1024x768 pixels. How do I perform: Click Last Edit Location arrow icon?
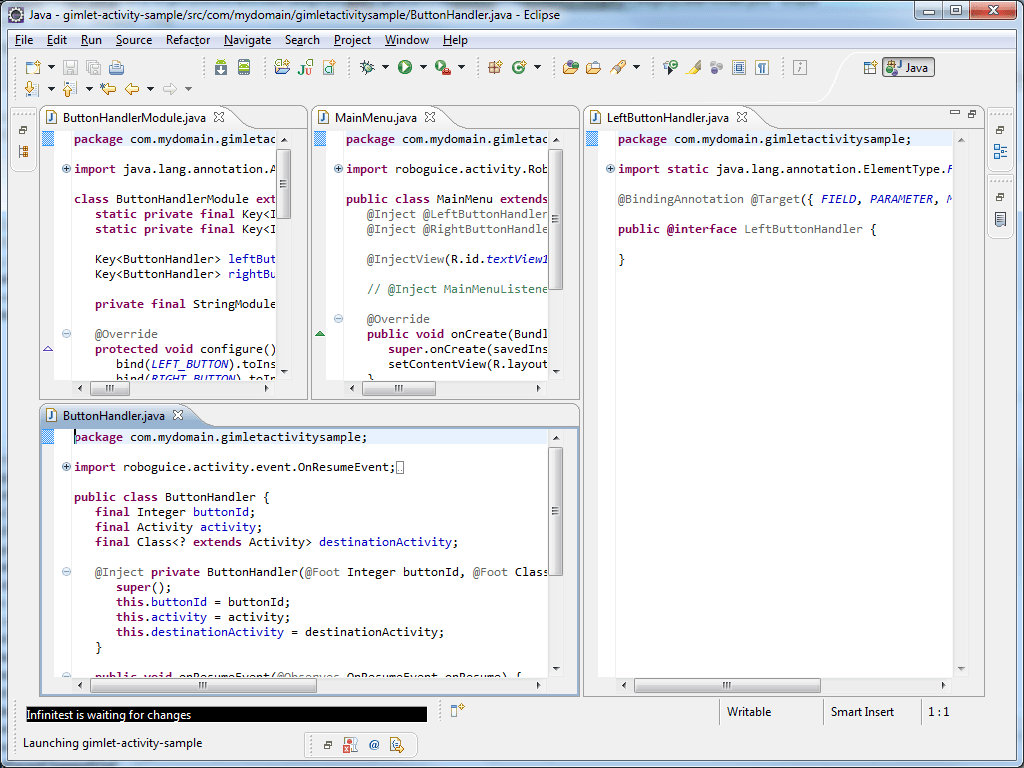pos(108,89)
